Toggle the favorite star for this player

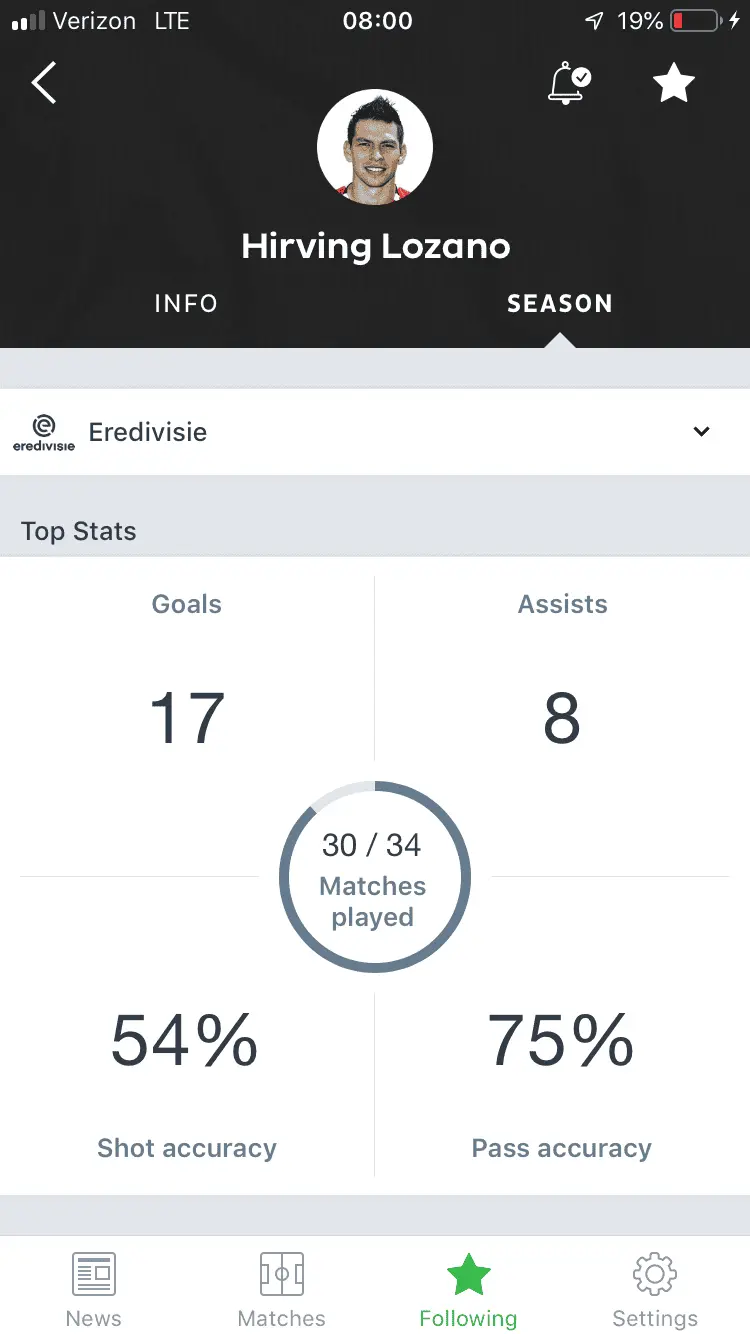tap(674, 83)
